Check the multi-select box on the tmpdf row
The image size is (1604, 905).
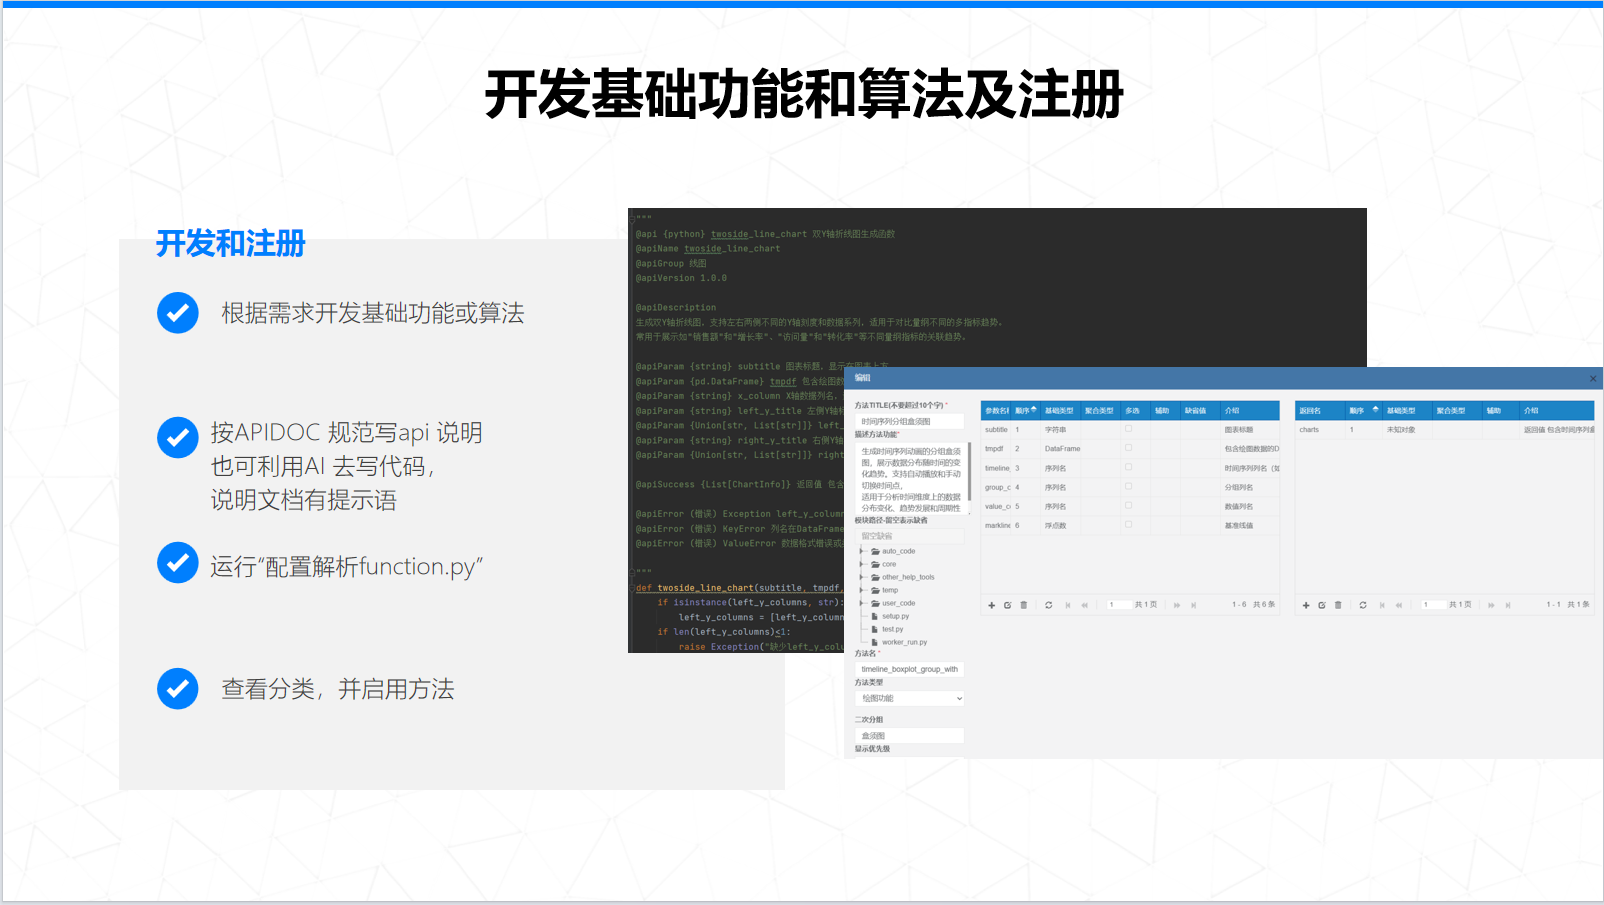(1129, 448)
